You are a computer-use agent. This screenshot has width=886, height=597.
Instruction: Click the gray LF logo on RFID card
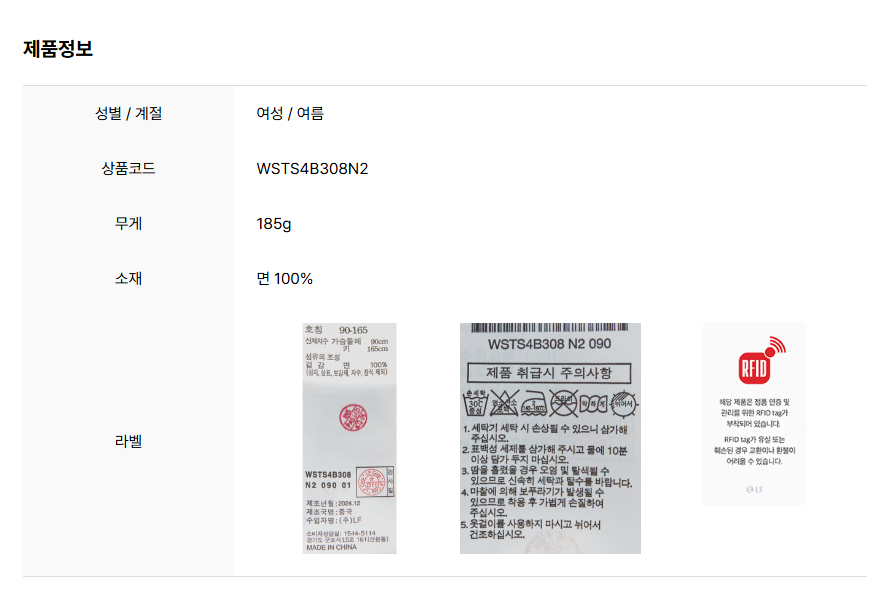[754, 490]
